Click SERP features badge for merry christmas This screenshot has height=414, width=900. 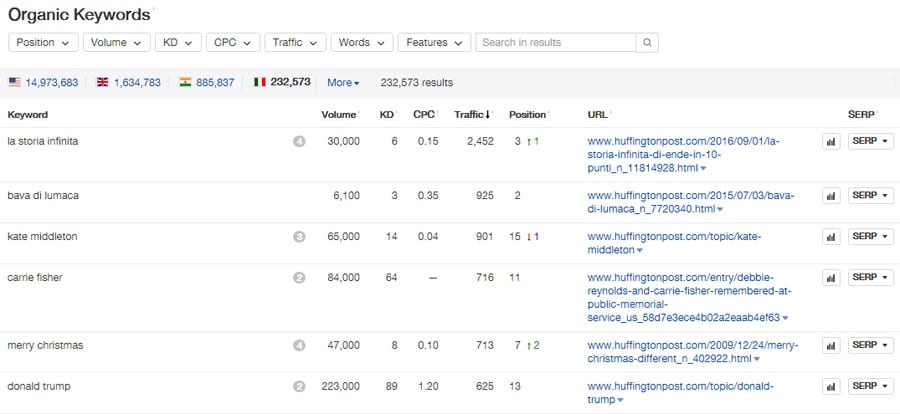299,346
